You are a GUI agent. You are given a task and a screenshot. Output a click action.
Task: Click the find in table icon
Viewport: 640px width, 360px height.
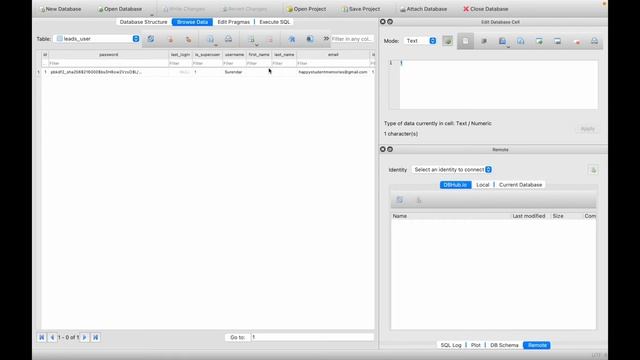310,39
